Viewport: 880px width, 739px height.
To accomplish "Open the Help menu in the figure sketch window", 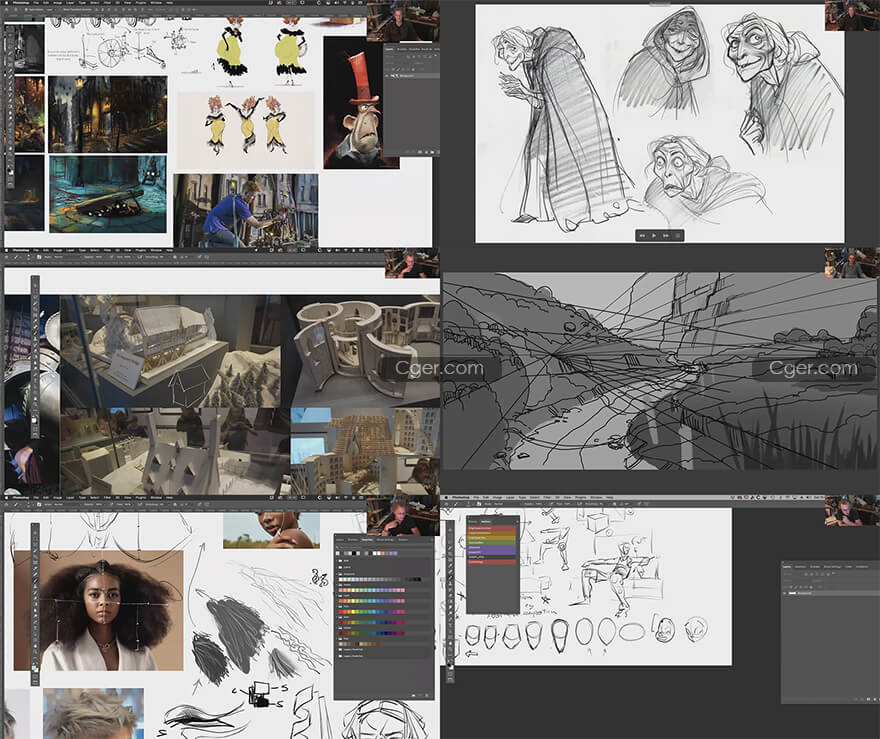I will [609, 497].
